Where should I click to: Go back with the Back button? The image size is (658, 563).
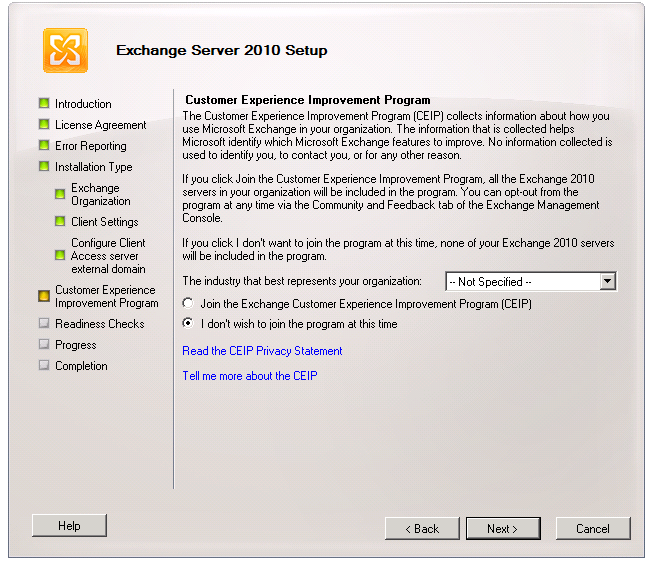(x=422, y=529)
